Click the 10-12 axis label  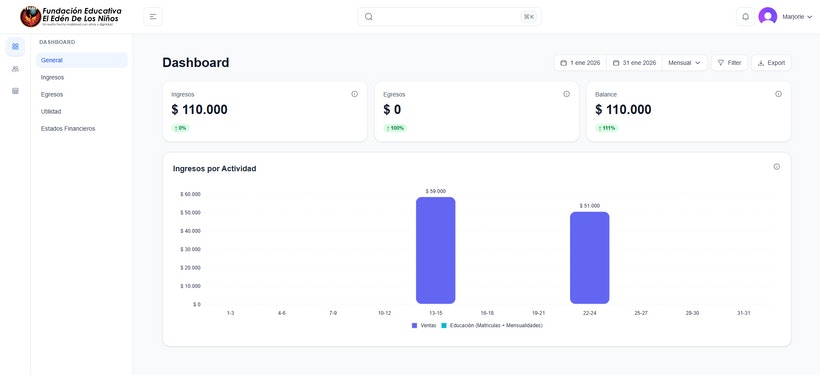click(x=384, y=313)
